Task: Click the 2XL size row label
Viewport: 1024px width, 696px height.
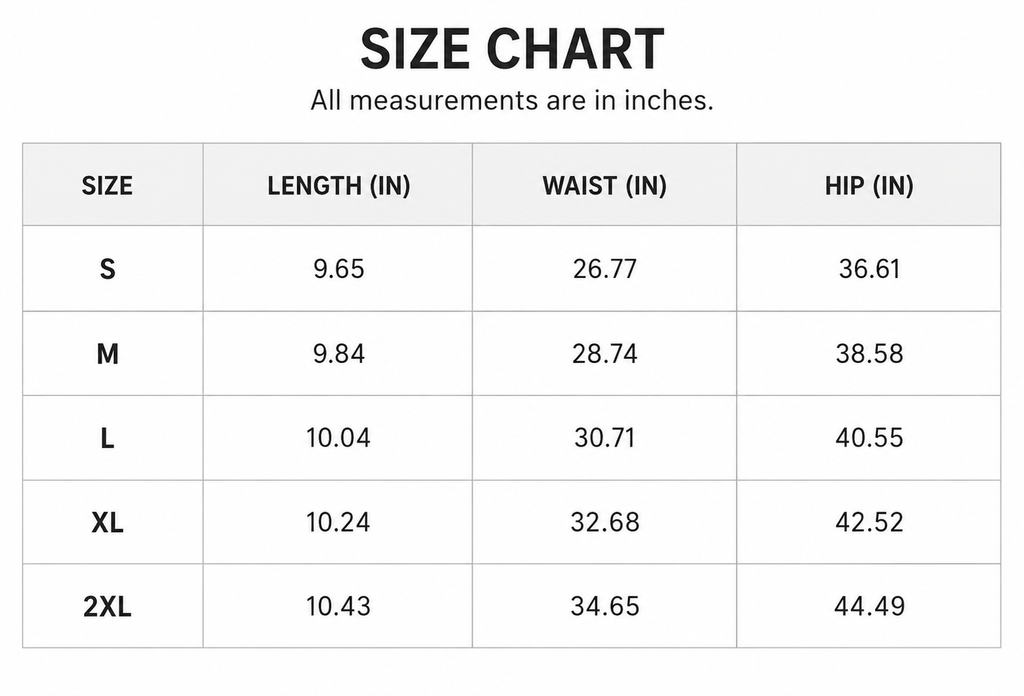Action: click(x=108, y=607)
